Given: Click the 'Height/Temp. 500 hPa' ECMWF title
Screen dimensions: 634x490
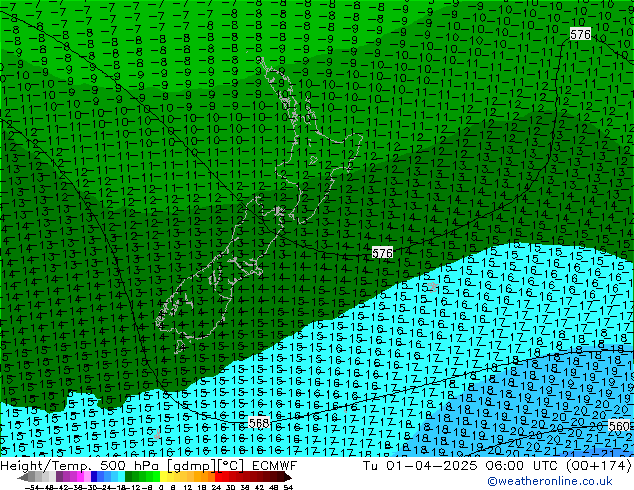Looking at the screenshot, I should (x=148, y=466).
